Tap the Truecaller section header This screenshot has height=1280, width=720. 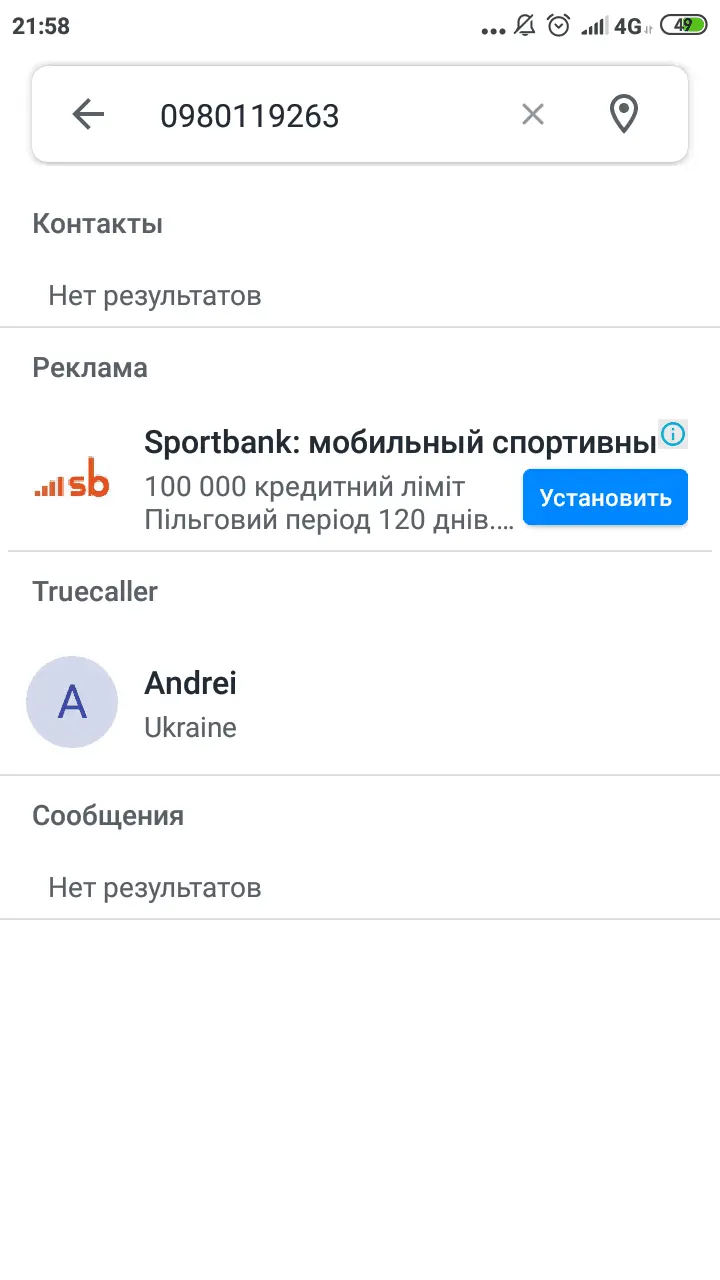coord(95,592)
